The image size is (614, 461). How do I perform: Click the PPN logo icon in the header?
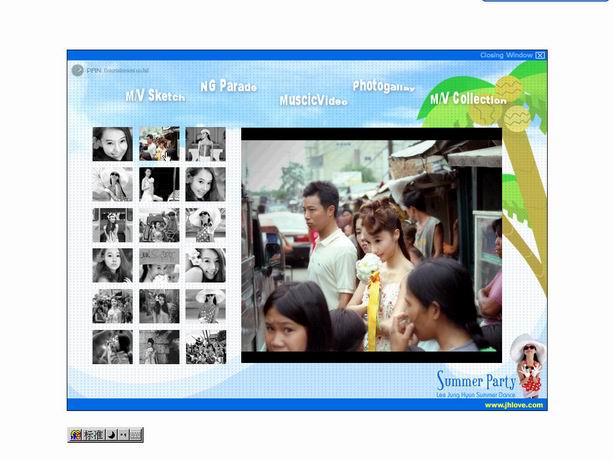78,71
